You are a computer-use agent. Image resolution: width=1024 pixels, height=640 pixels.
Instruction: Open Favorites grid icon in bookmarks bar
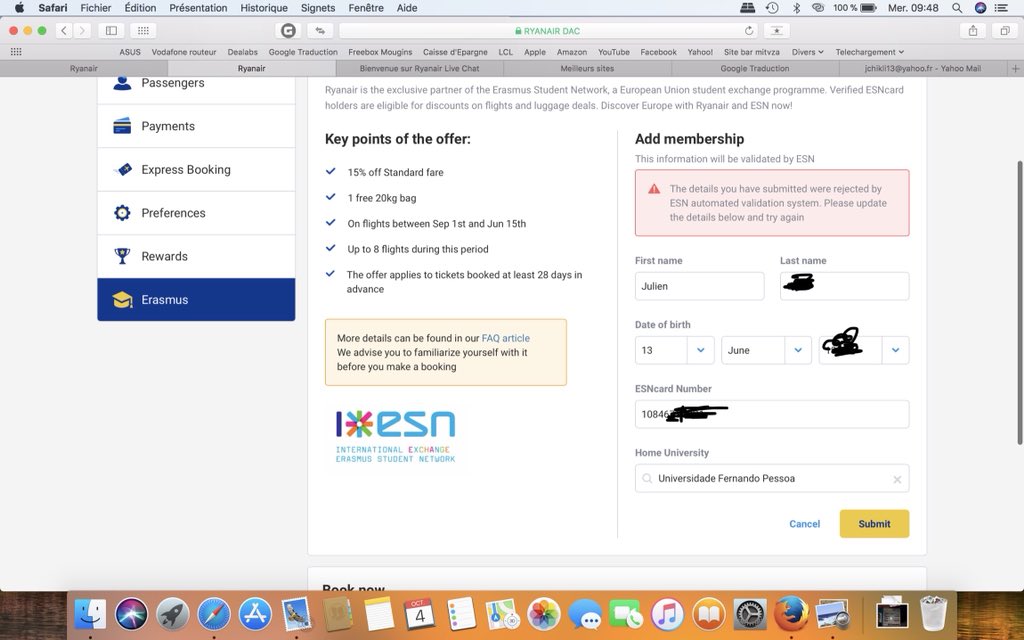pos(16,52)
